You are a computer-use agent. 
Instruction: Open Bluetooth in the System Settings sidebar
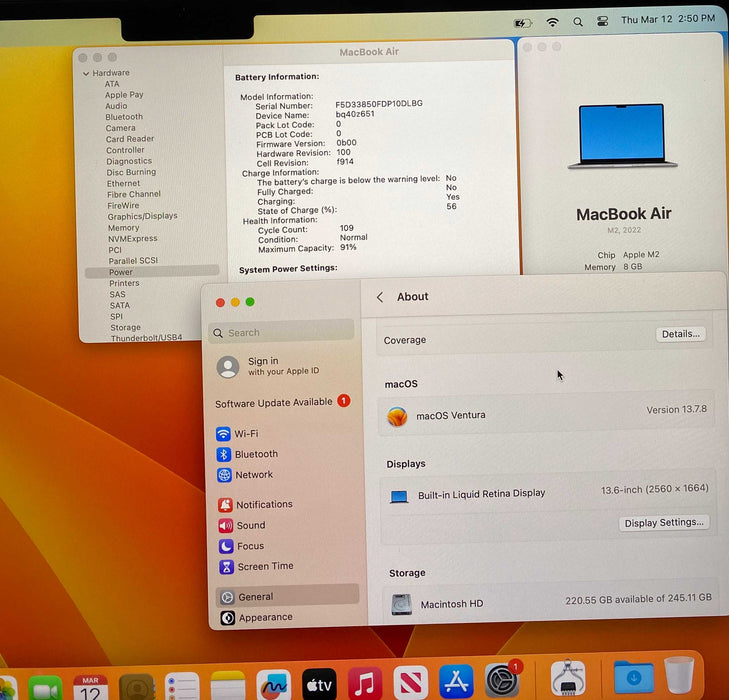(x=247, y=454)
